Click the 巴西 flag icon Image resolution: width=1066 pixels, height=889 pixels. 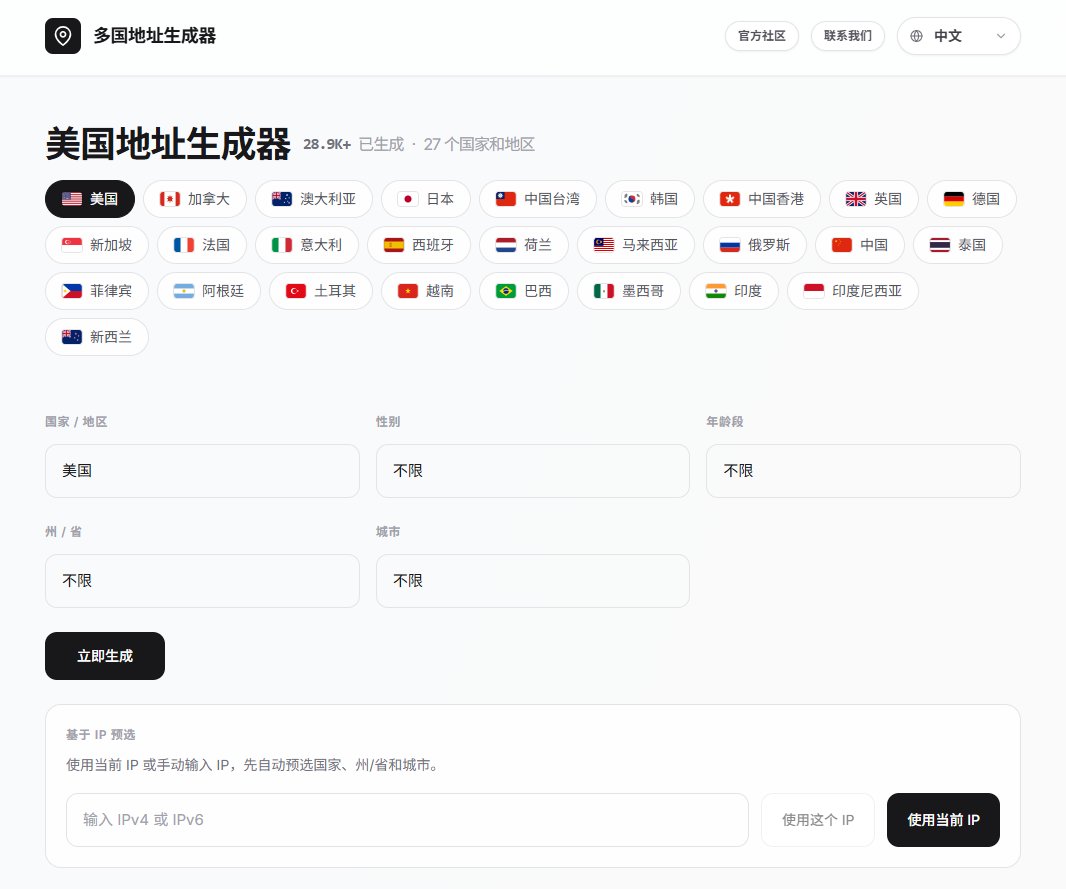click(505, 291)
